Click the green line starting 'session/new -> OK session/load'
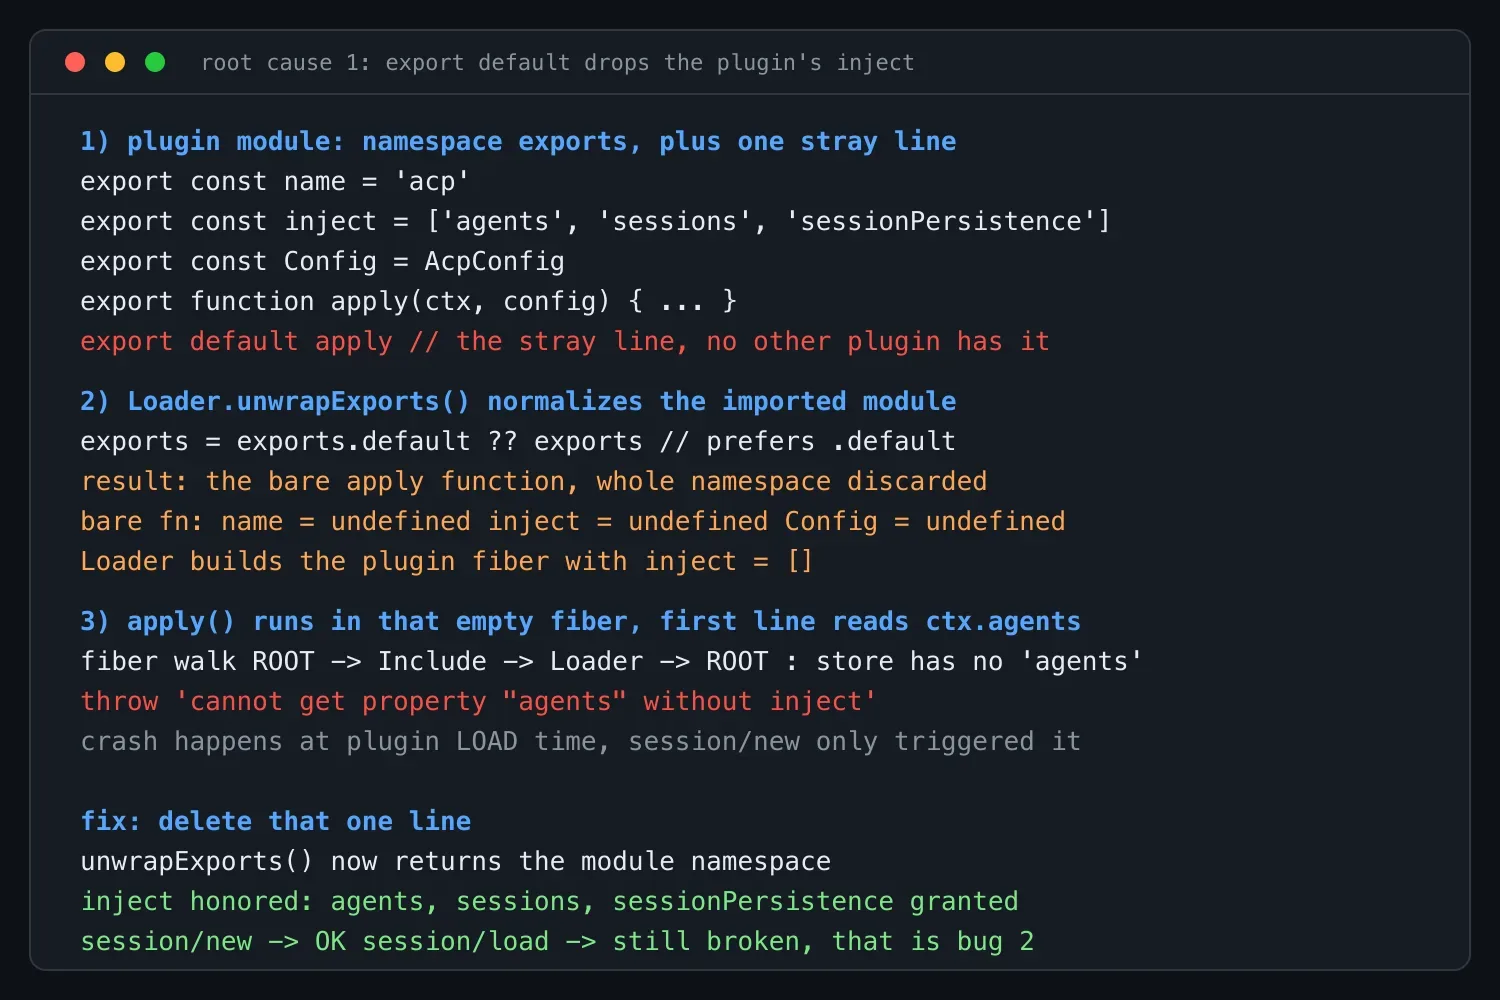 (x=557, y=942)
